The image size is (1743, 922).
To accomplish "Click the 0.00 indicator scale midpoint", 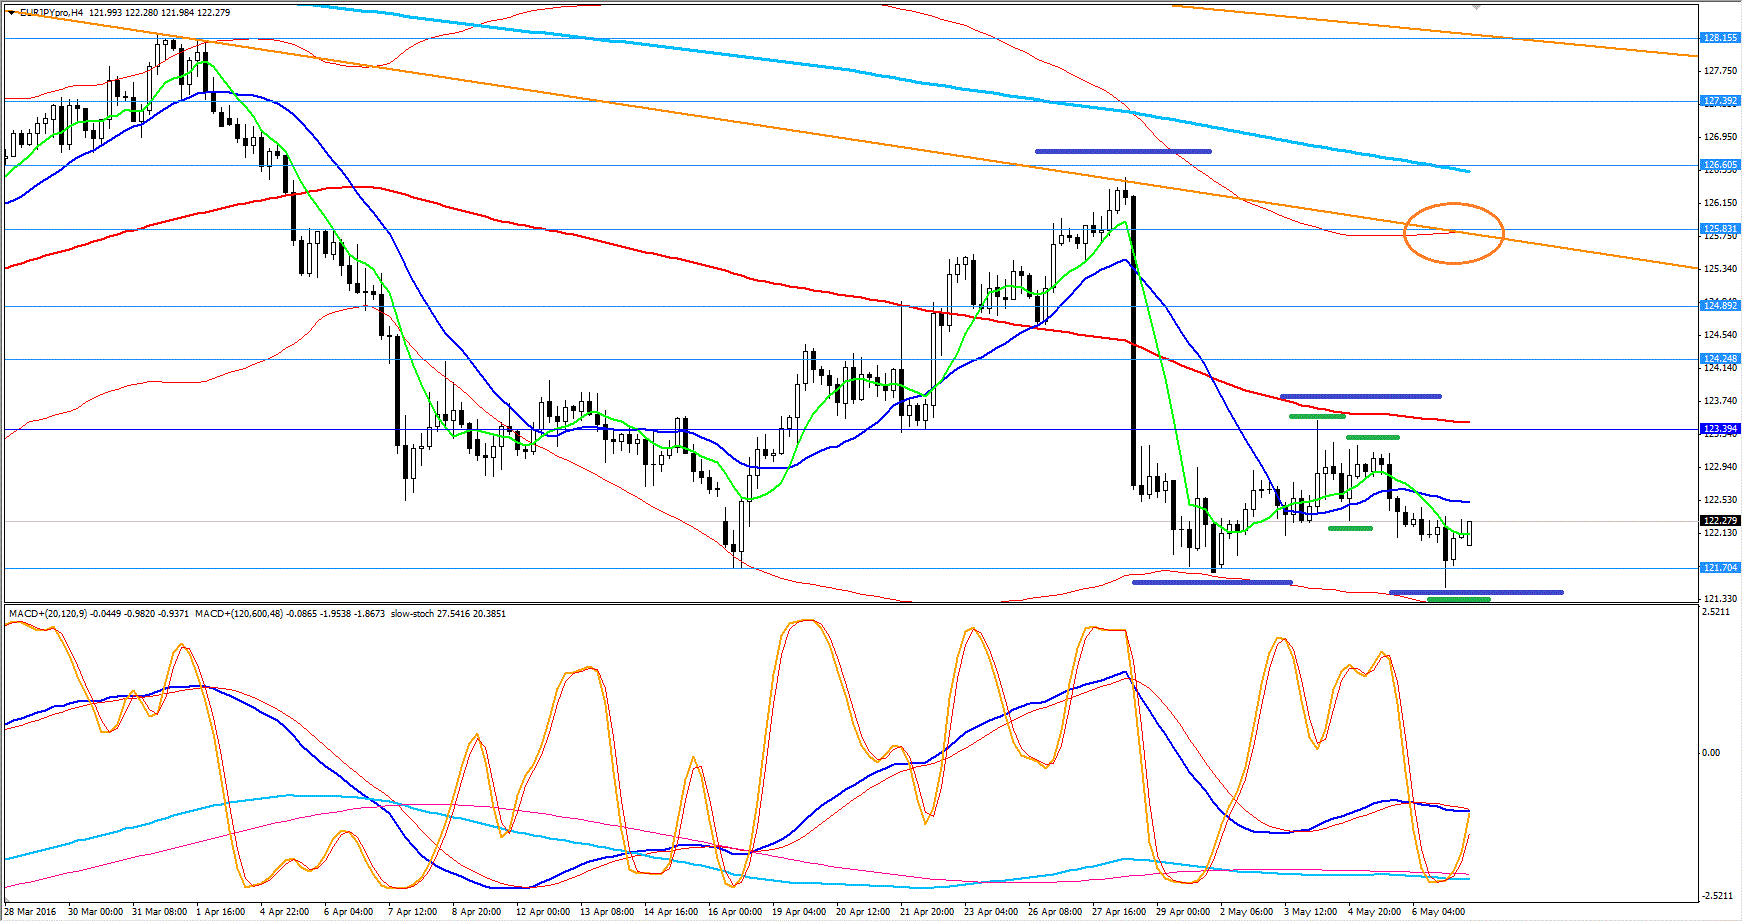I will tap(1711, 753).
